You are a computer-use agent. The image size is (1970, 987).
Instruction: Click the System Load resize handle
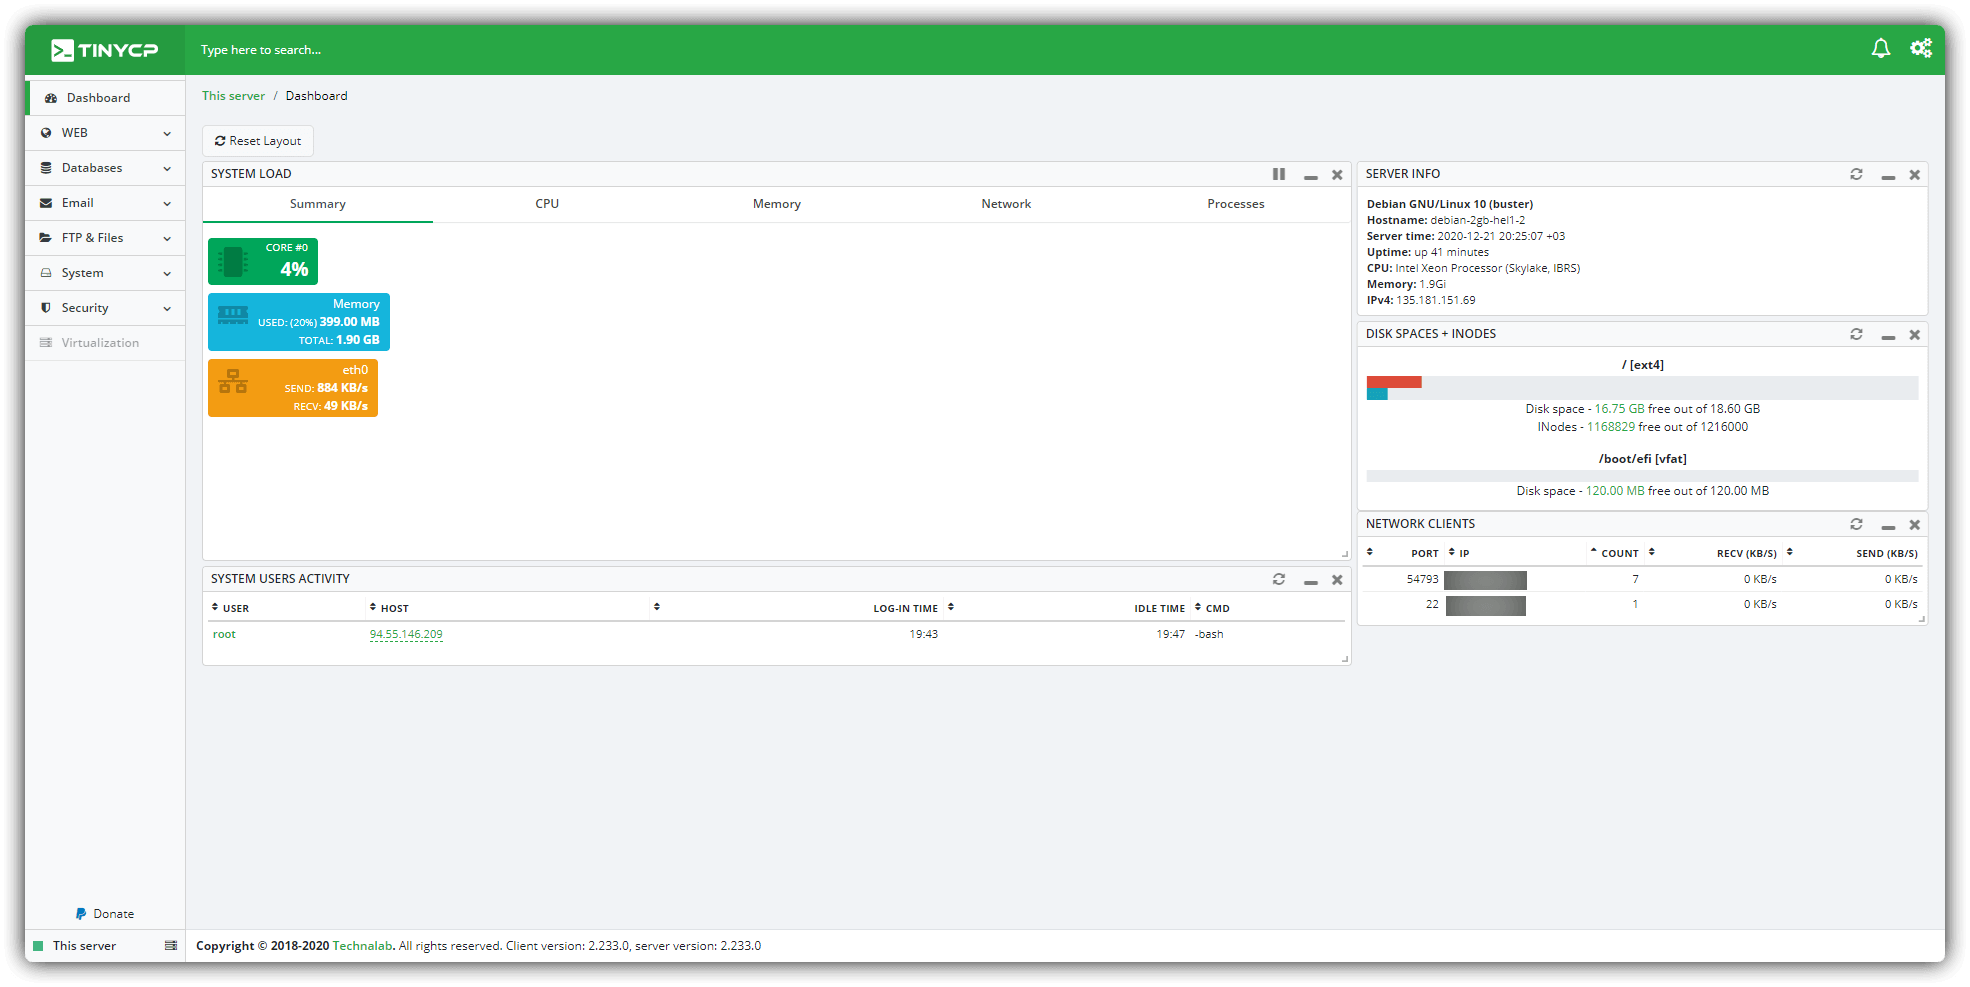click(x=1344, y=553)
